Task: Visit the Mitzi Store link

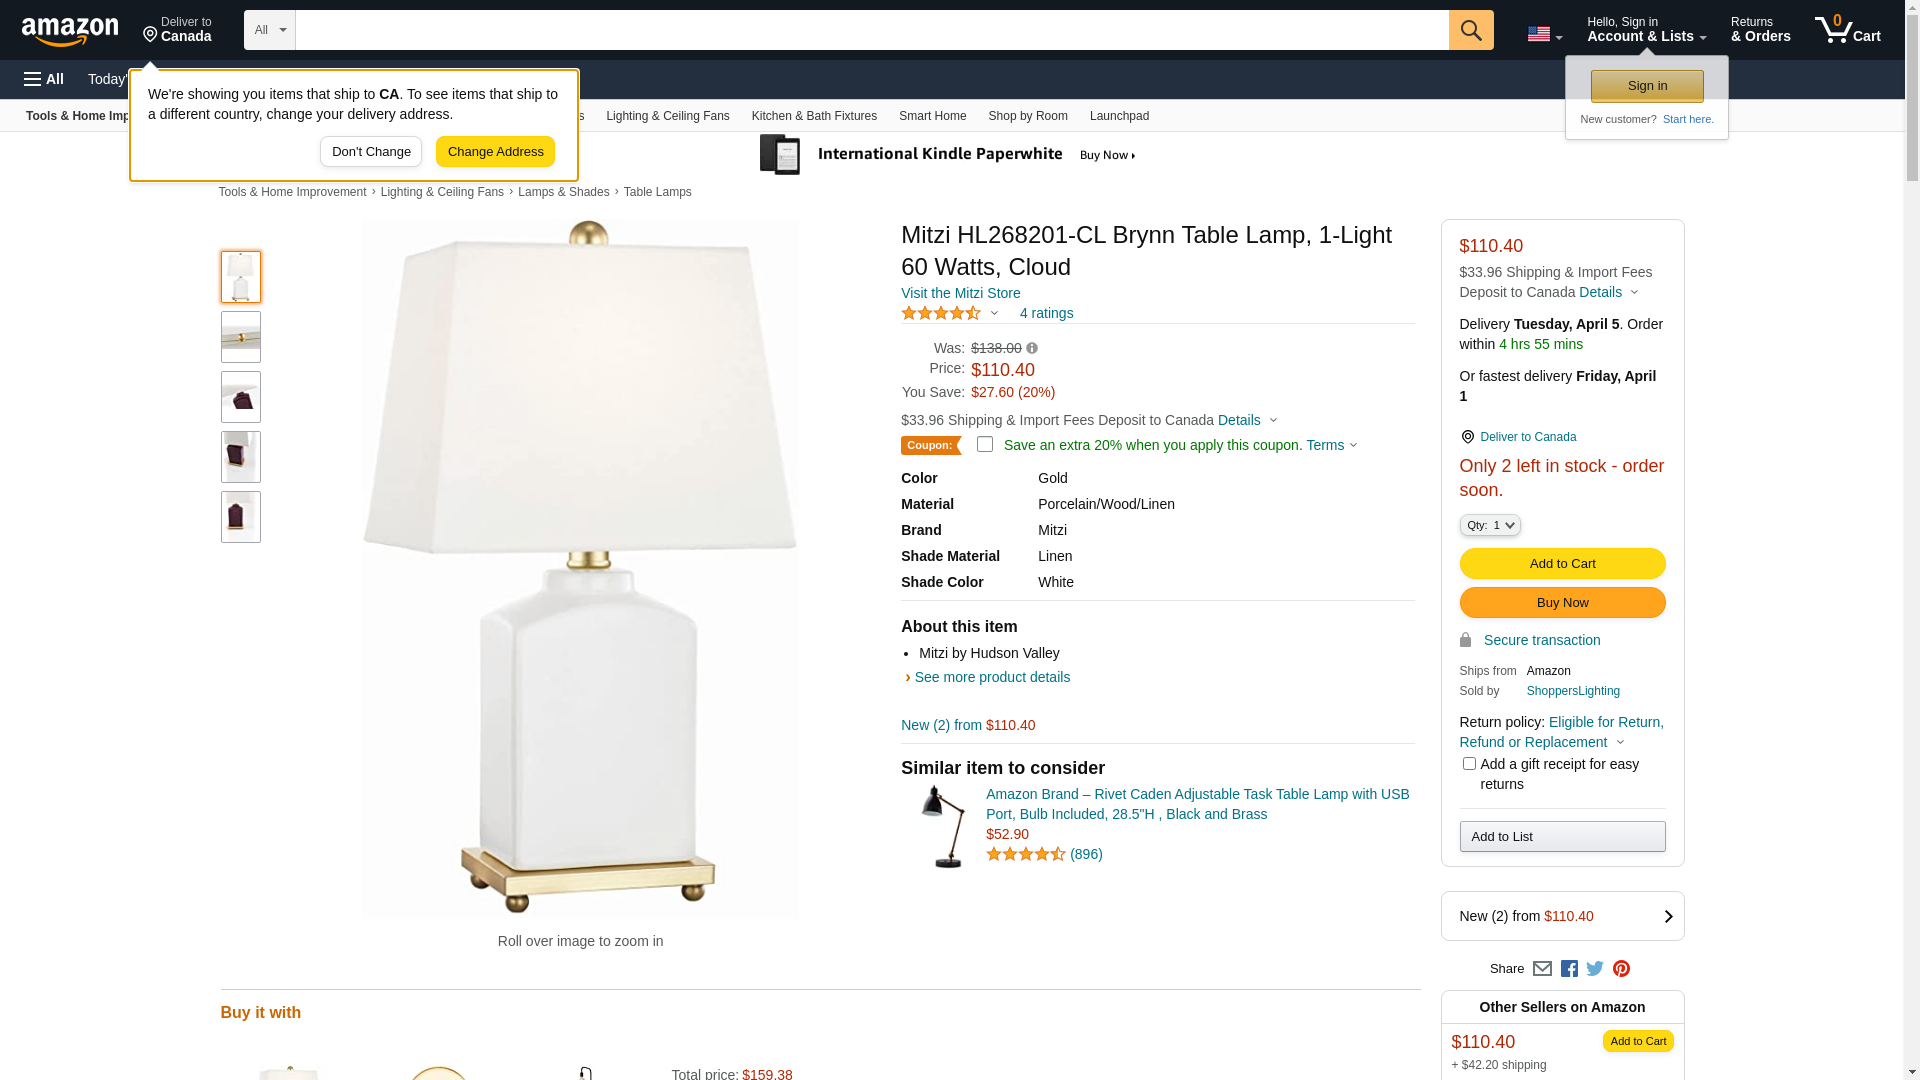Action: [x=960, y=293]
